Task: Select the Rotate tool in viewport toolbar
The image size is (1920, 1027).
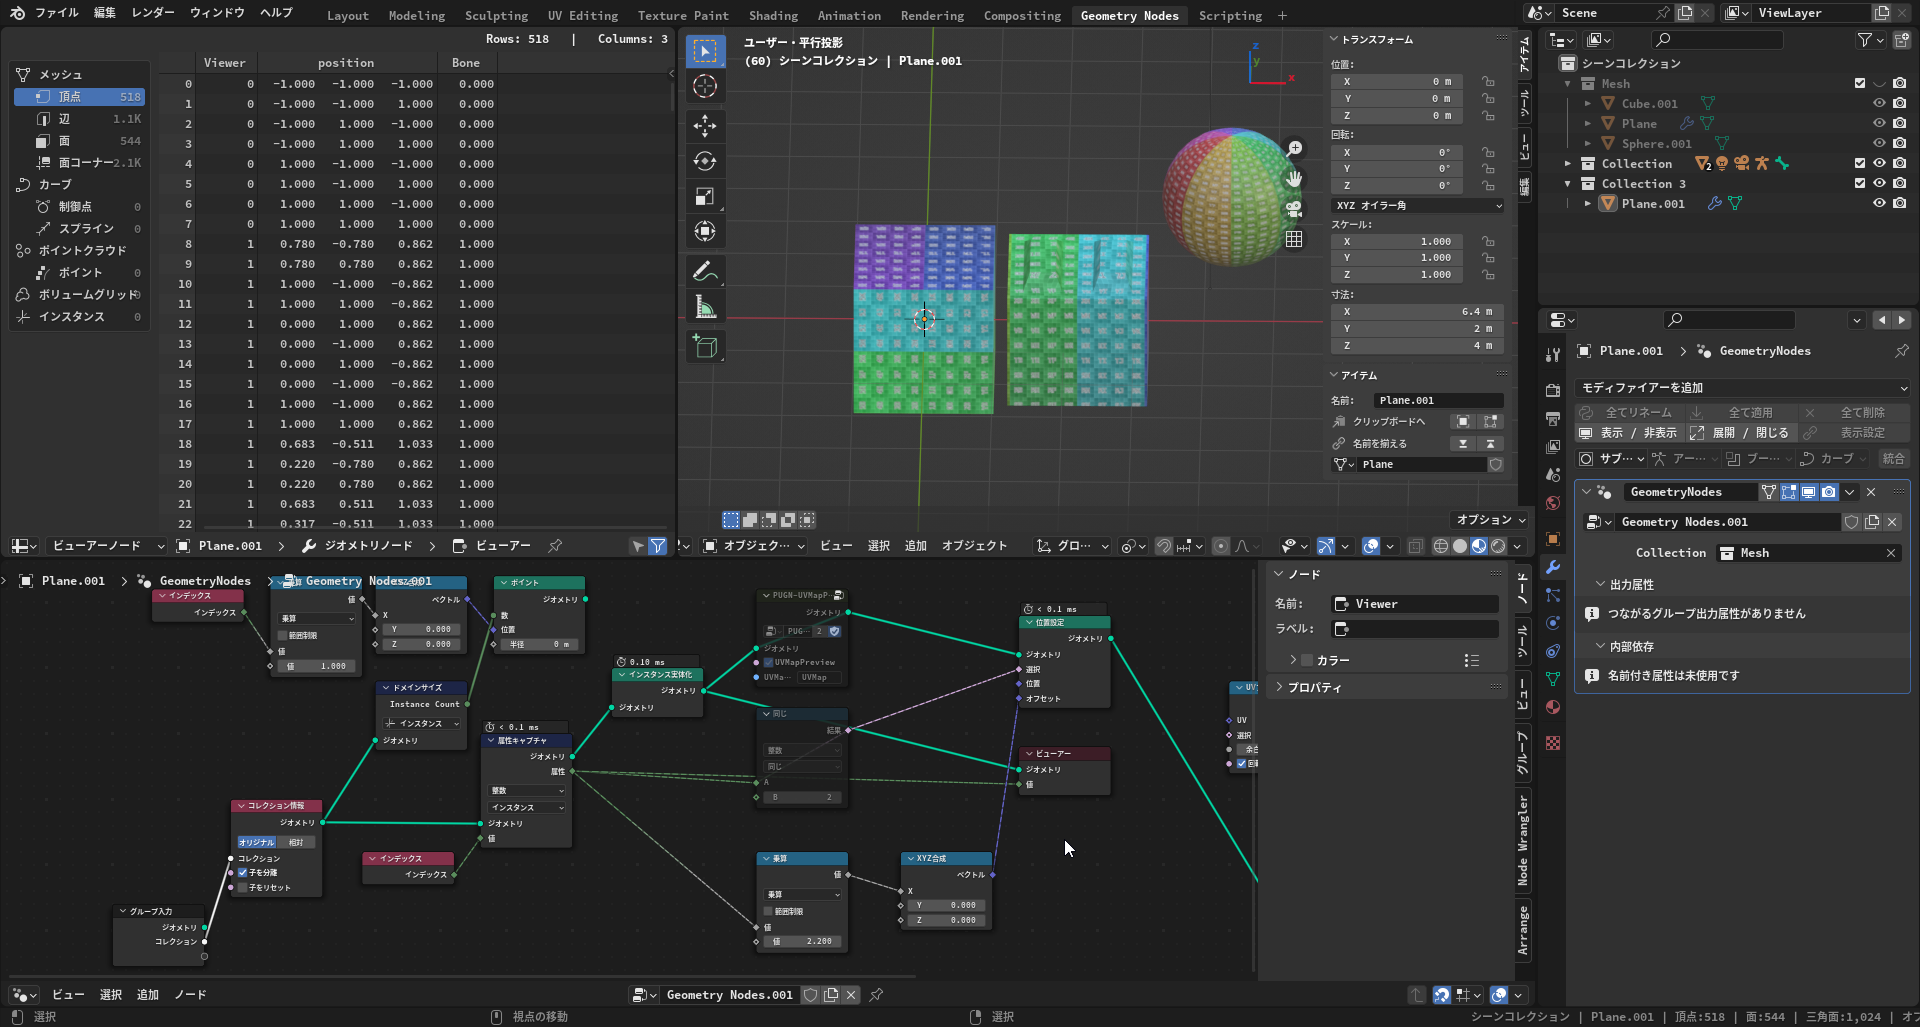Action: tap(705, 161)
